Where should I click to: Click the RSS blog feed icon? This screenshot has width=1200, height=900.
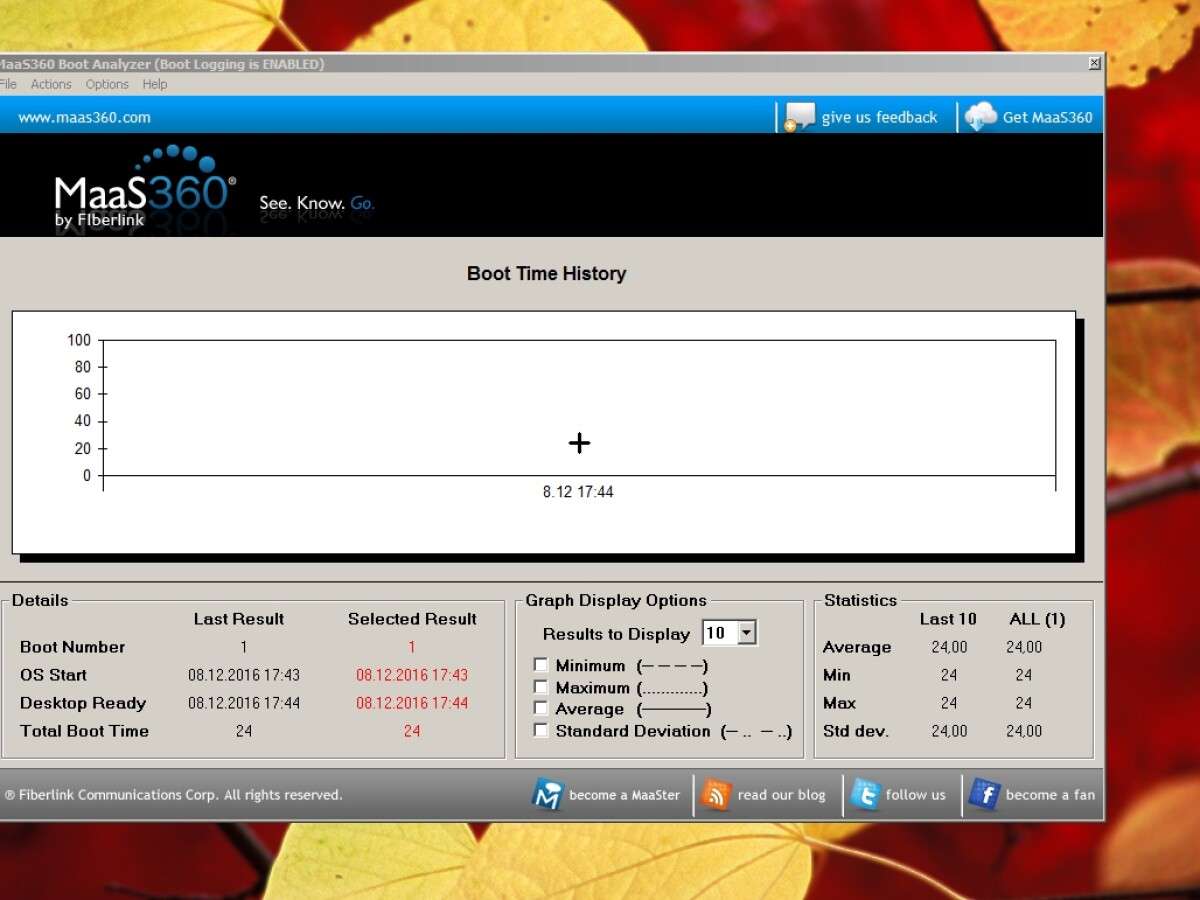click(716, 795)
